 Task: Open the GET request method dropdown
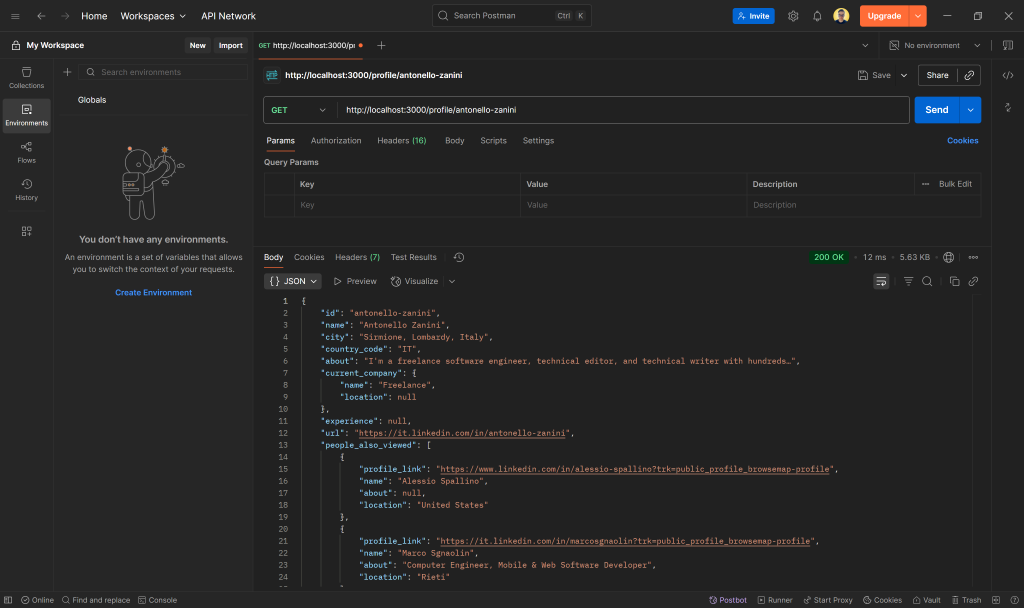pyautogui.click(x=299, y=108)
